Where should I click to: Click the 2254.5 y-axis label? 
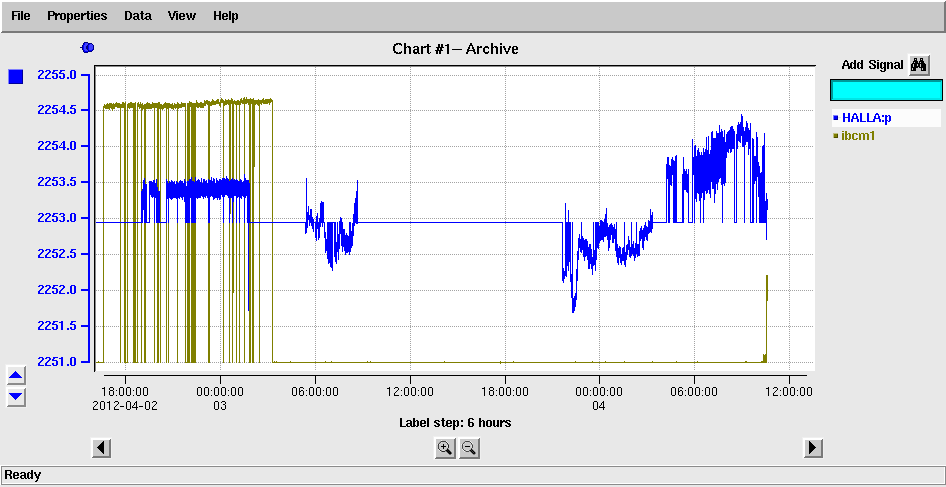pos(57,110)
